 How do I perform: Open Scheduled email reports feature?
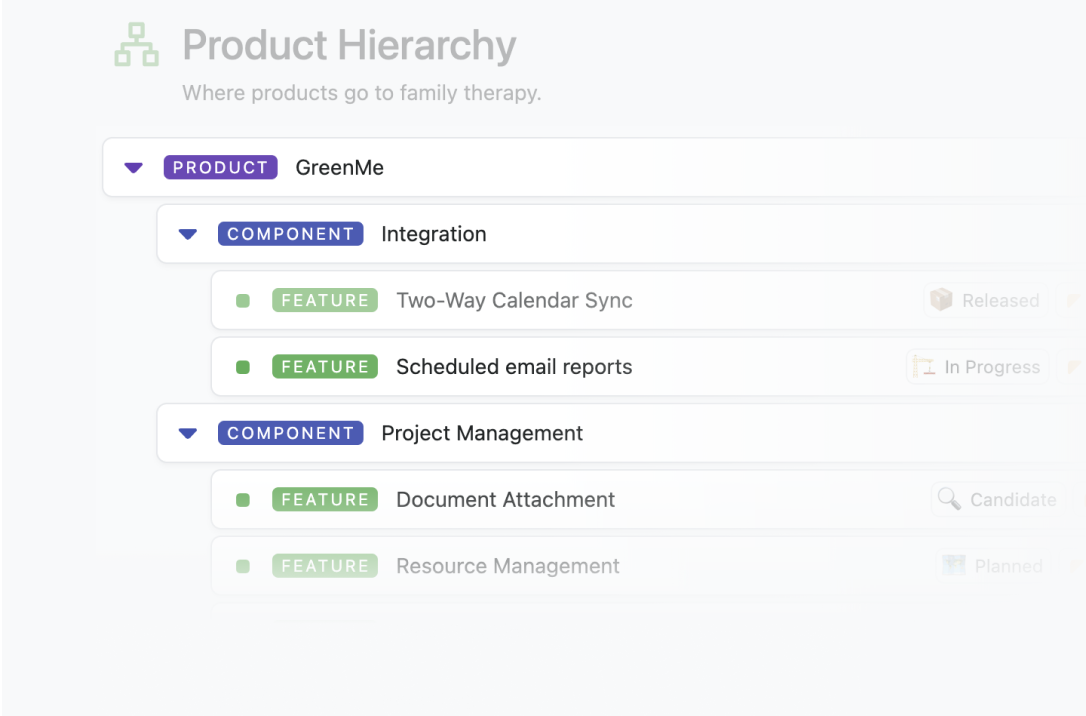(x=514, y=367)
